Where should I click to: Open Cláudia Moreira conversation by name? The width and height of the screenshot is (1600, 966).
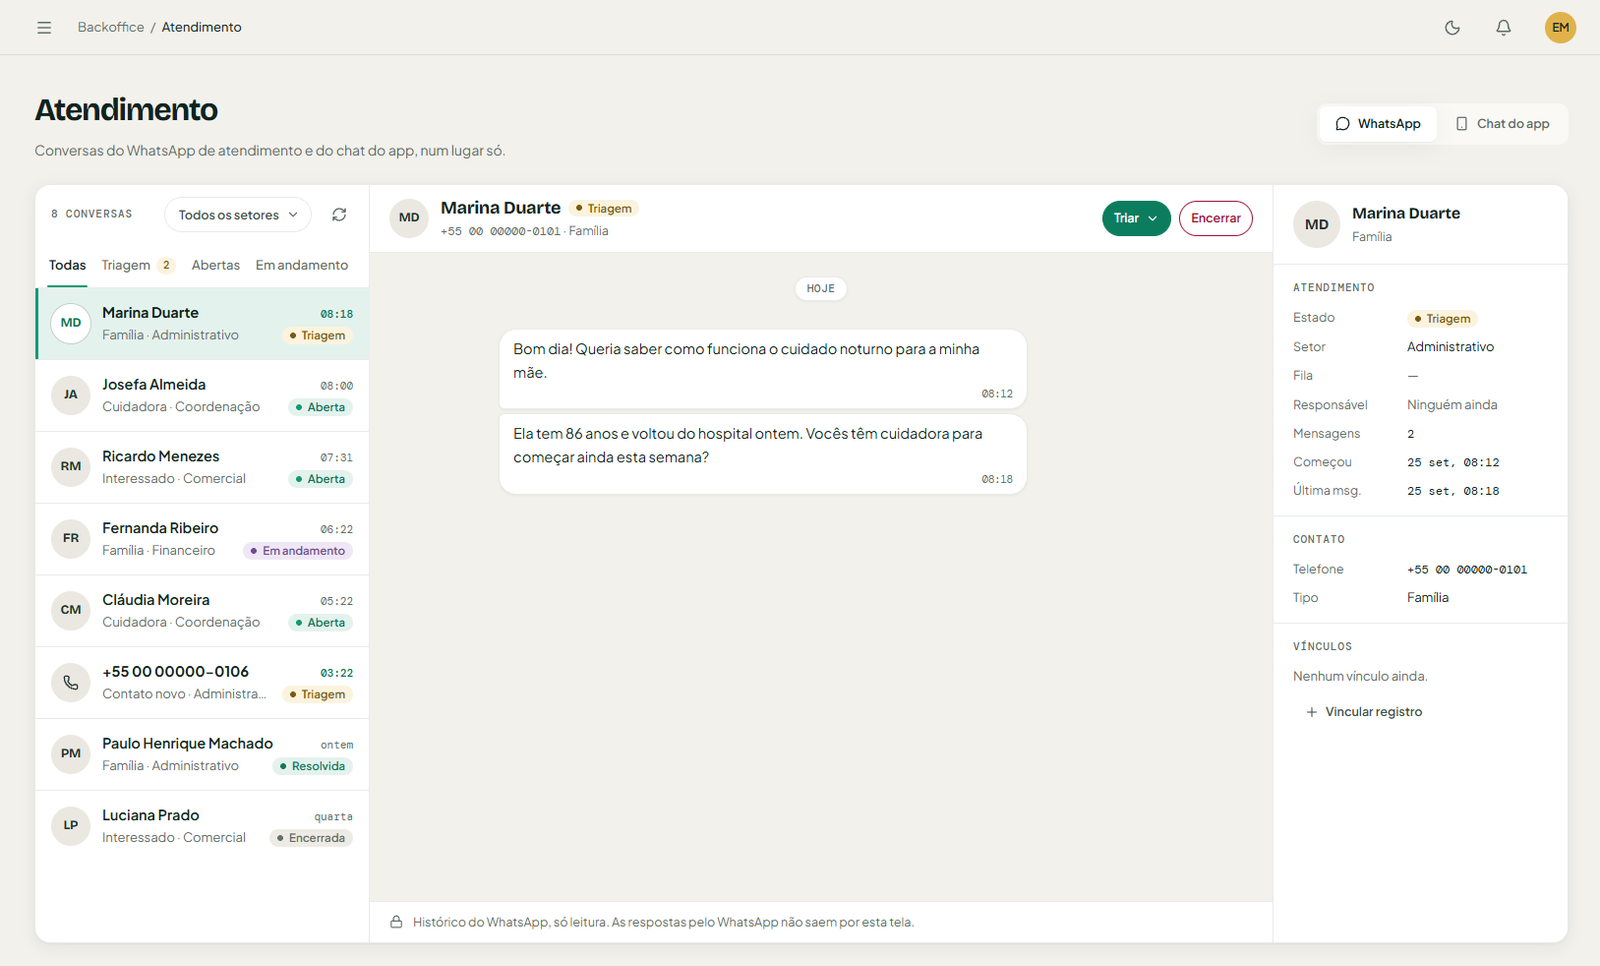[156, 601]
